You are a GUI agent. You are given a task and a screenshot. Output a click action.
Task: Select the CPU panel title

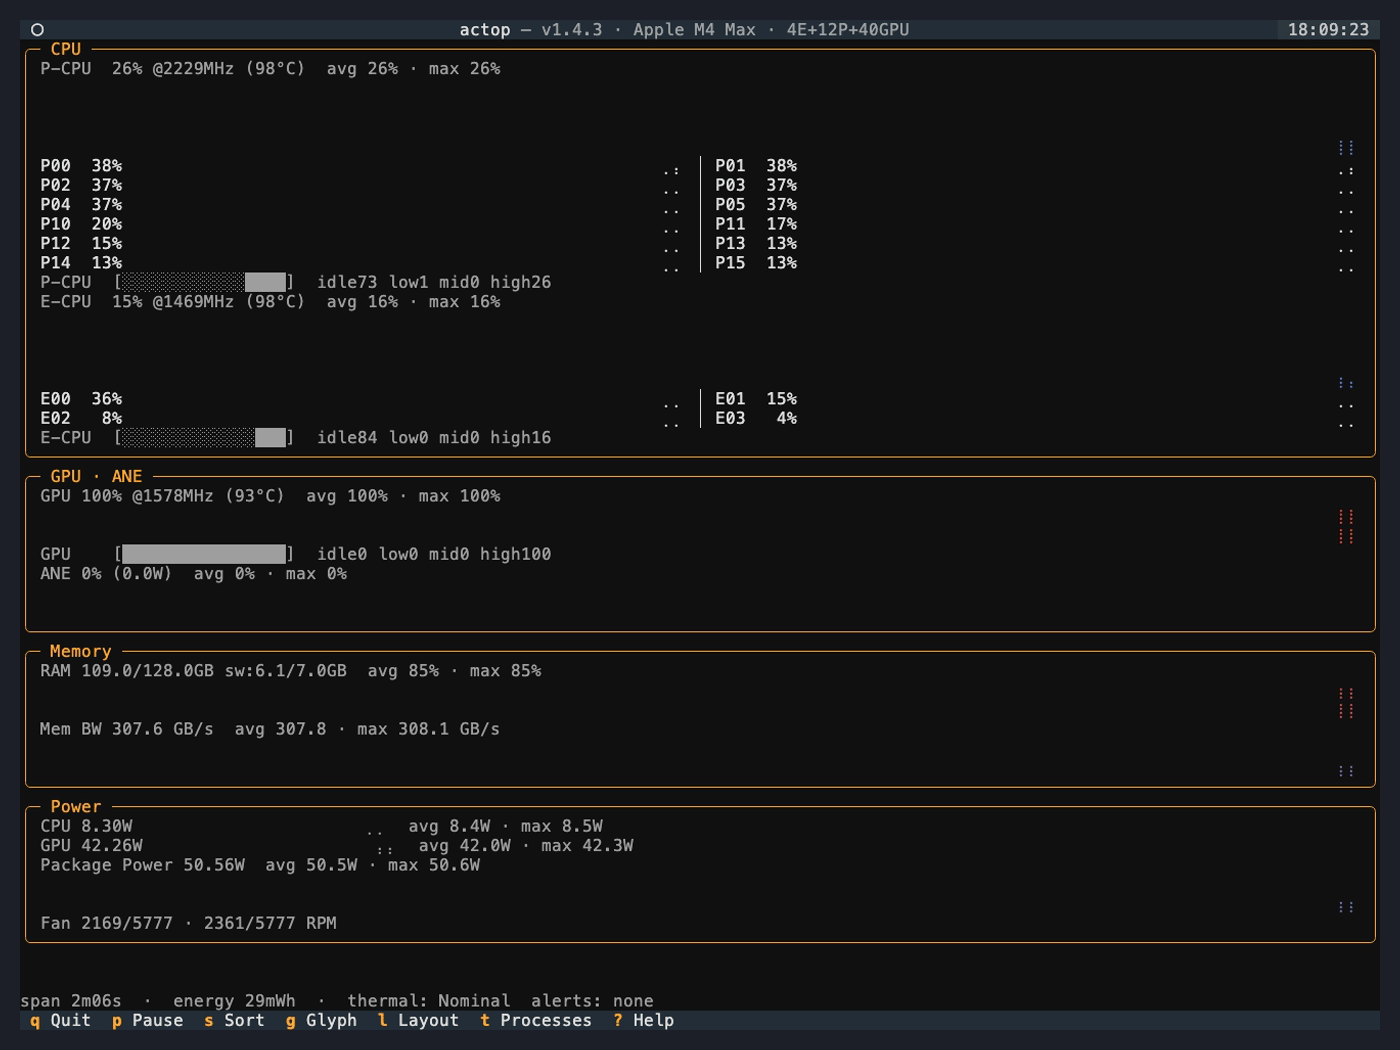(66, 49)
